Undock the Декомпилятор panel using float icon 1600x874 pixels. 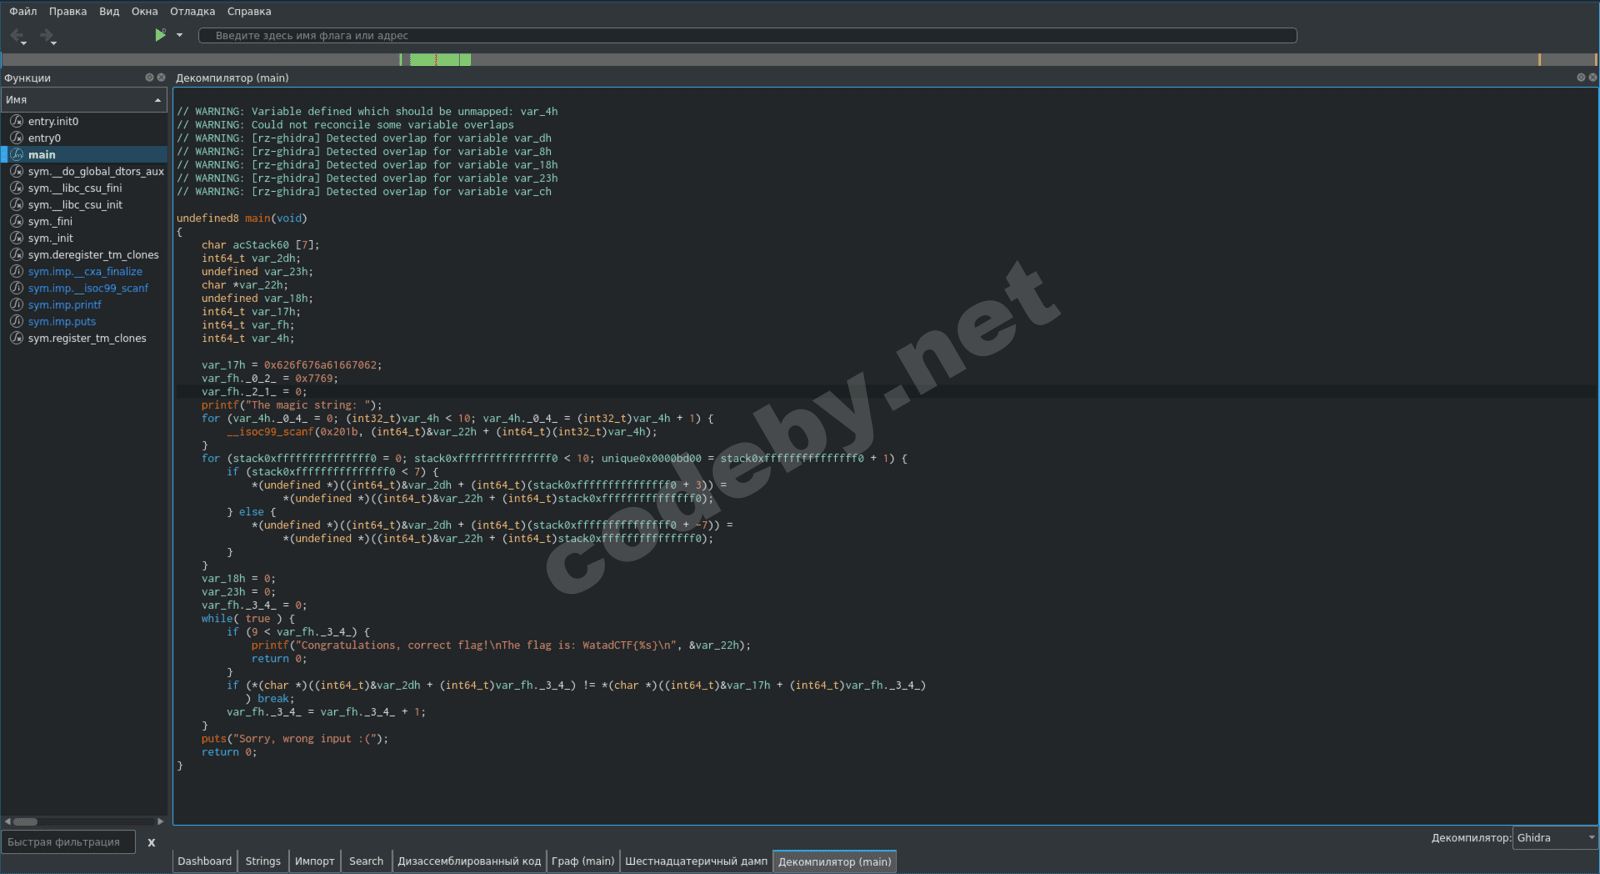coord(1581,77)
